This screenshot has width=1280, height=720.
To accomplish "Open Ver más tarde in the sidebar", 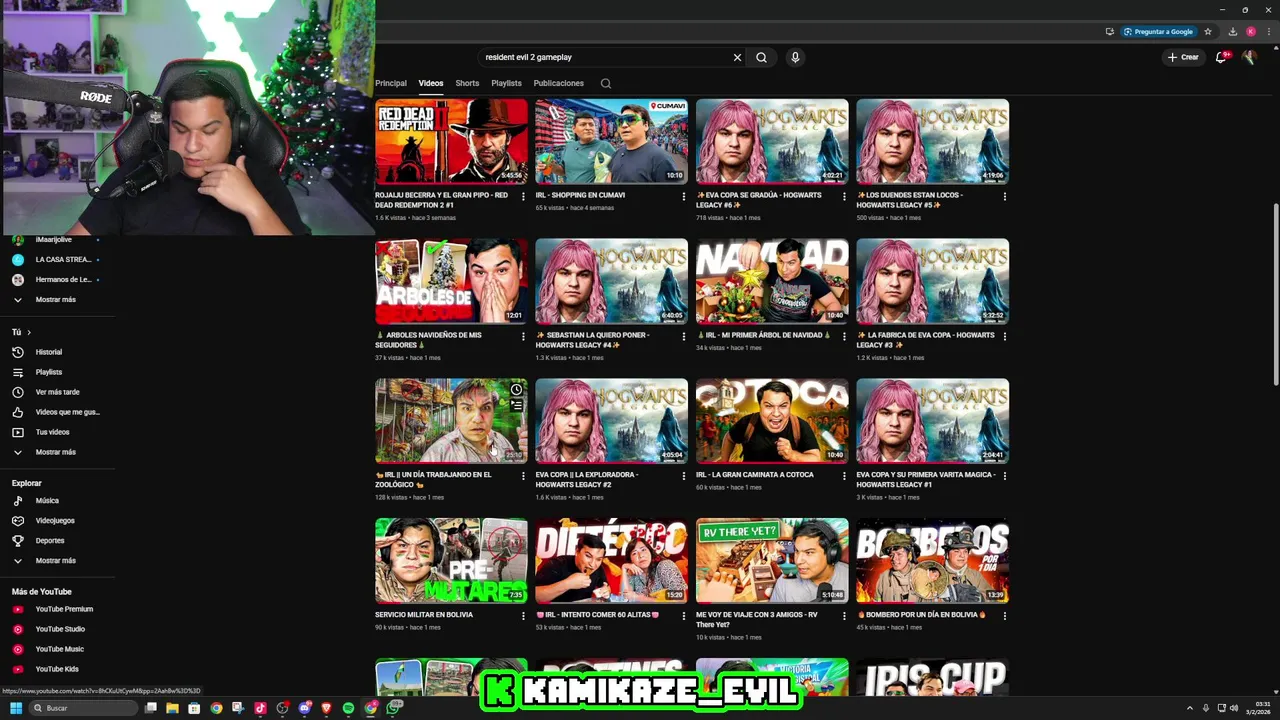I will (57, 392).
